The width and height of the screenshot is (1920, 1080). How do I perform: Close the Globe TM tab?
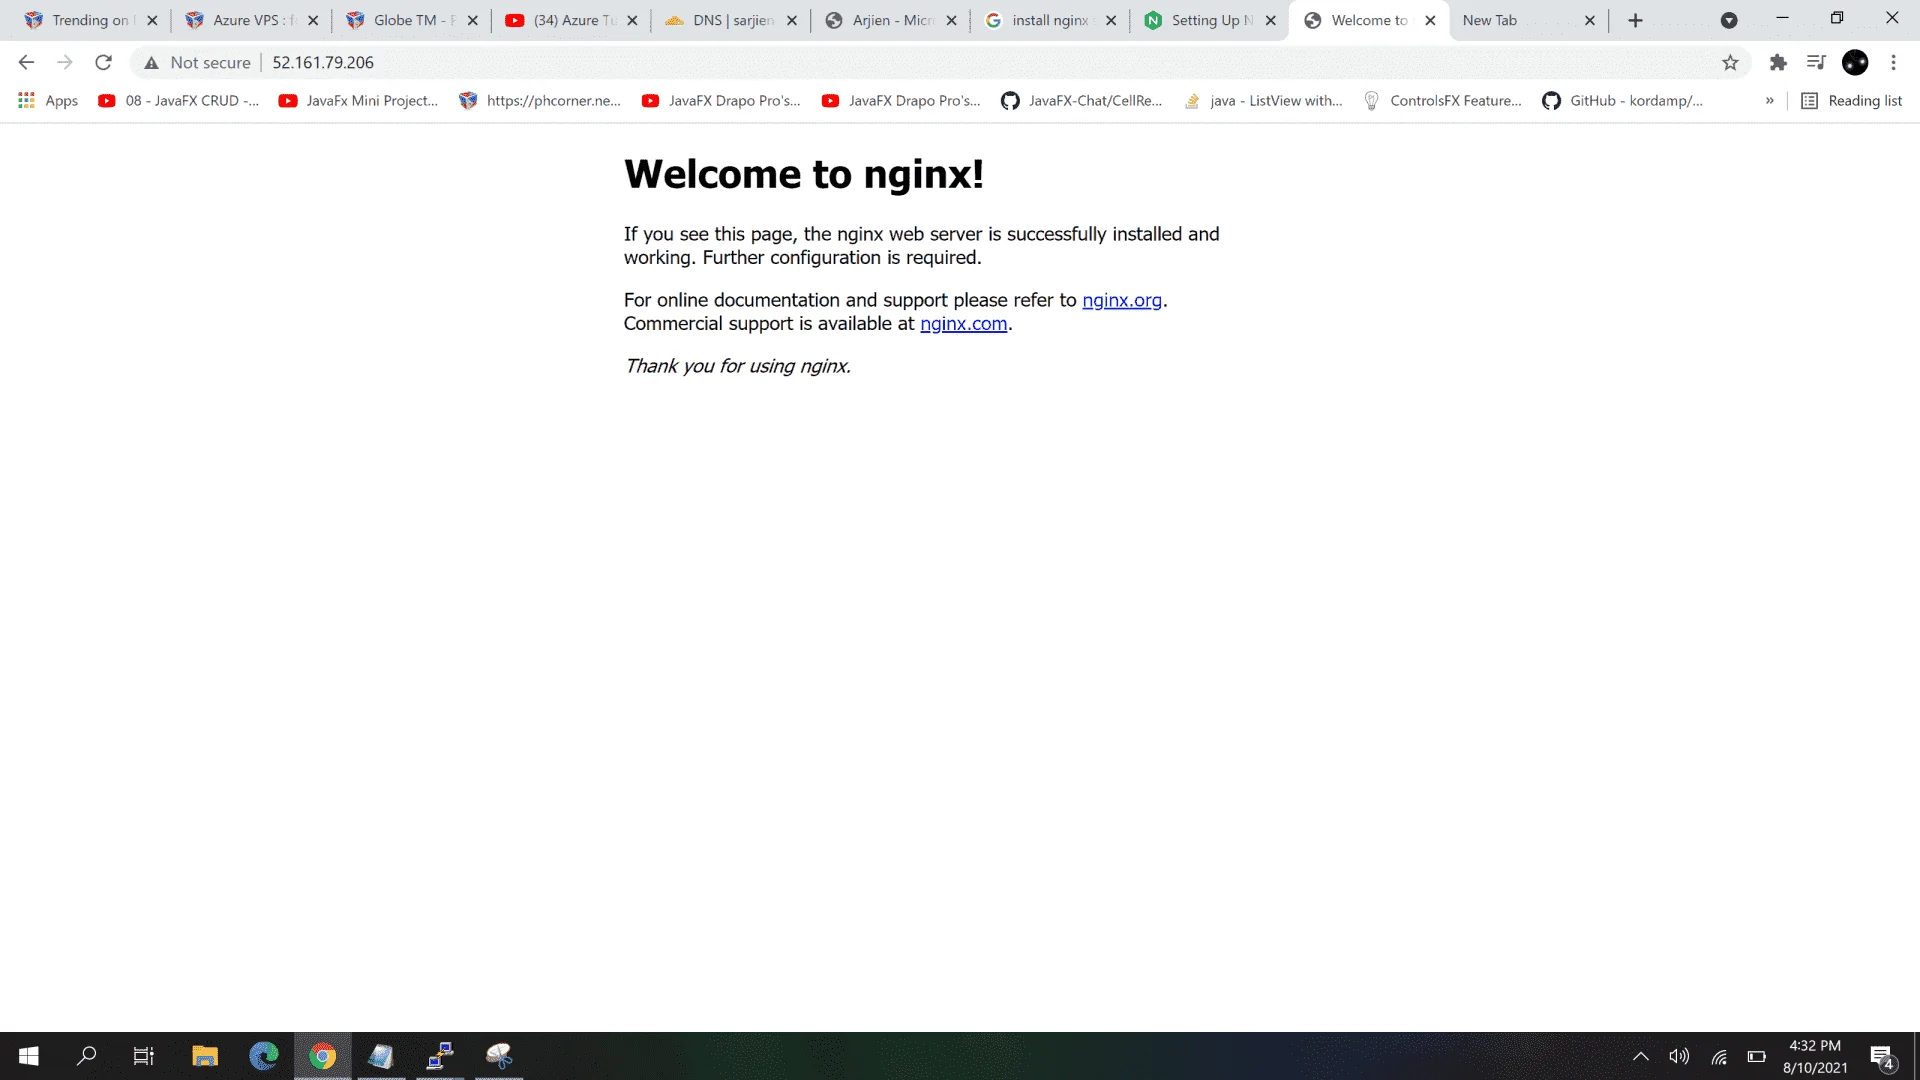473,20
